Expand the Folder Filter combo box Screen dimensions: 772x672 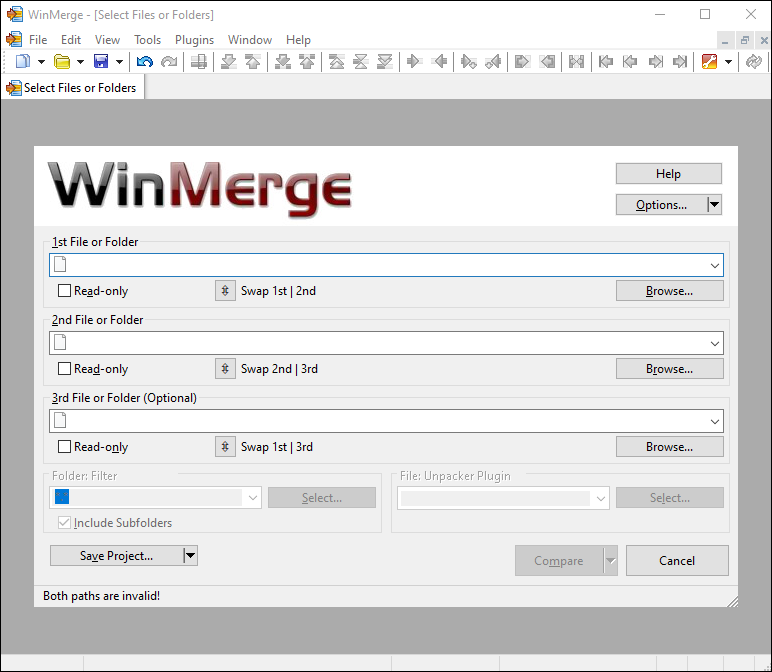pyautogui.click(x=253, y=498)
